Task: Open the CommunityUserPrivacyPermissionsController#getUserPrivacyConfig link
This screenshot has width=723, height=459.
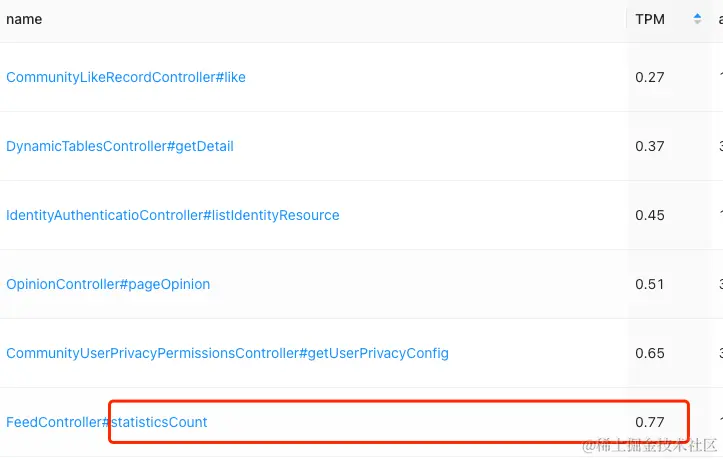Action: [x=227, y=353]
